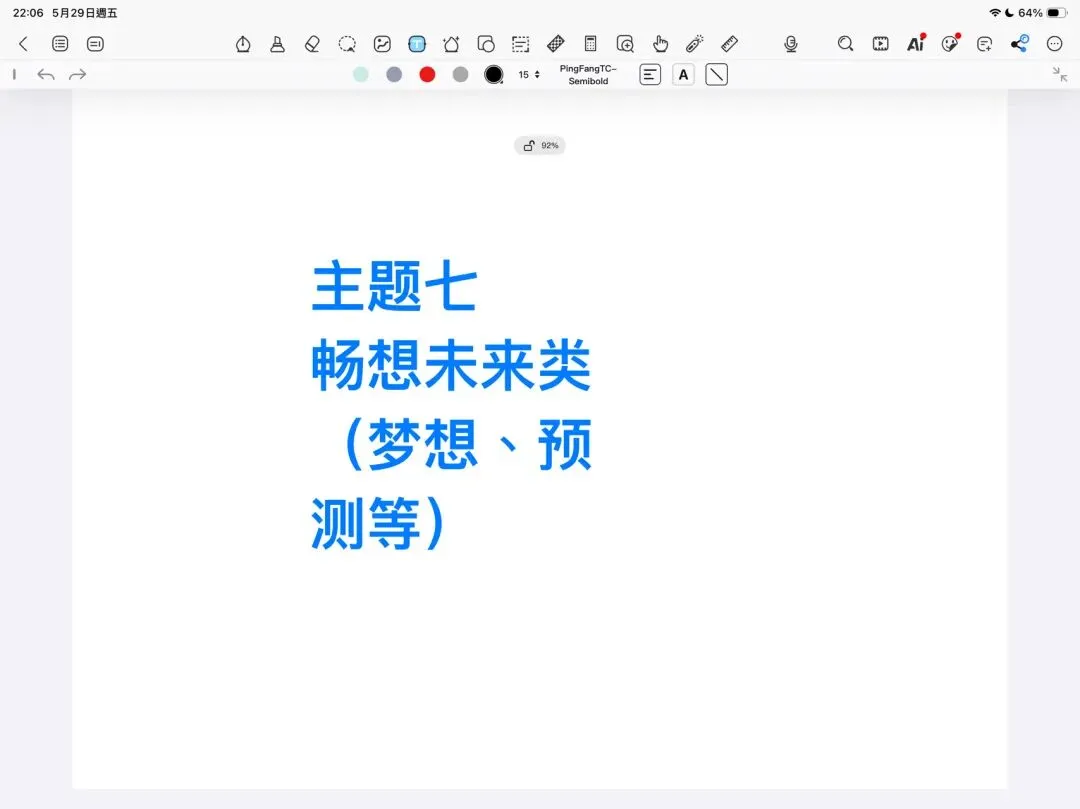This screenshot has height=809, width=1080.
Task: Open text alignment options
Action: pyautogui.click(x=650, y=74)
